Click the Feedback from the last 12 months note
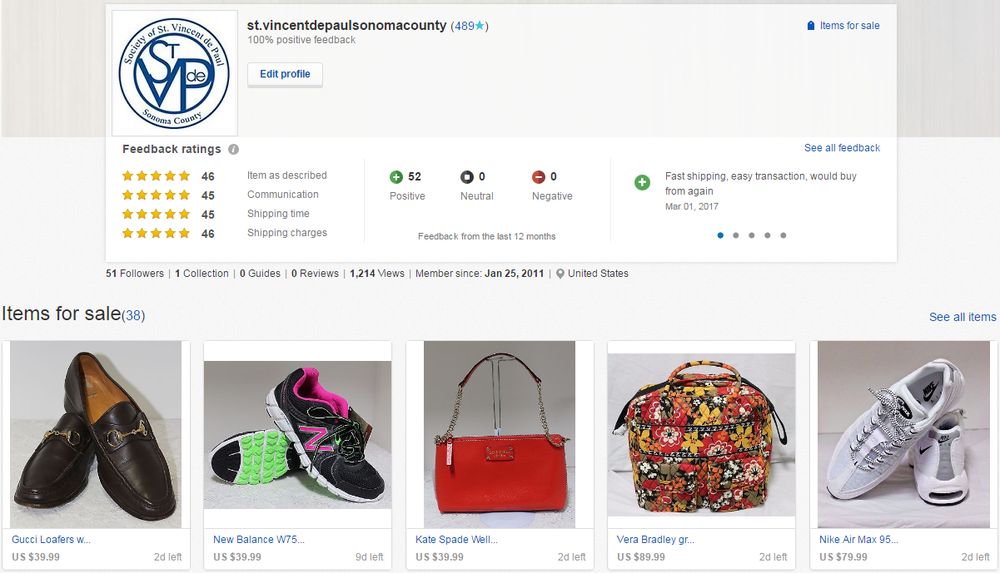The image size is (1000, 573). coord(487,236)
